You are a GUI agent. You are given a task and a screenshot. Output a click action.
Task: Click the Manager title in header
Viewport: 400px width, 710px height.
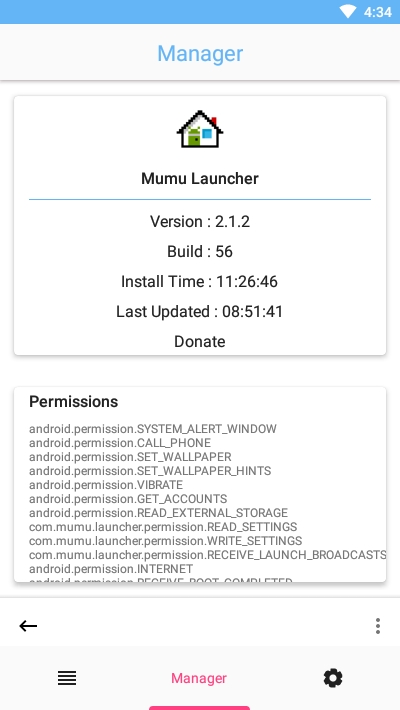tap(200, 53)
